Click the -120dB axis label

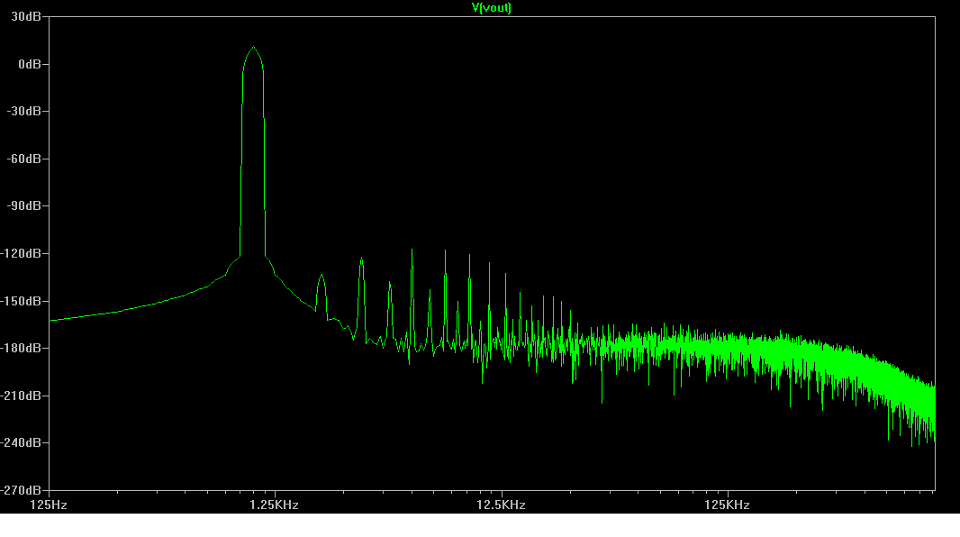pyautogui.click(x=21, y=253)
